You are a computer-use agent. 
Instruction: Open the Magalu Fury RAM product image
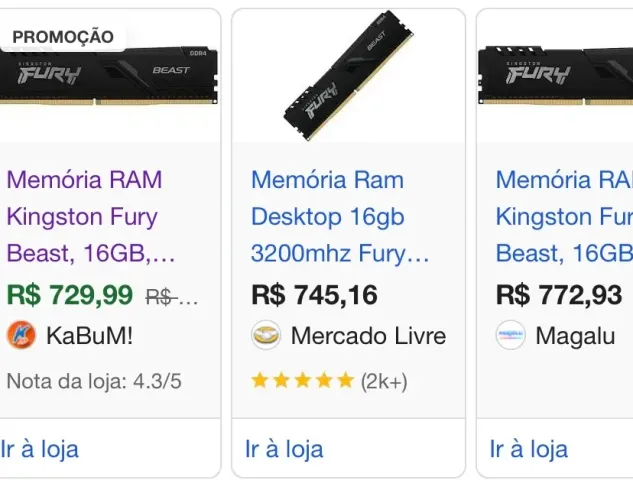(555, 76)
